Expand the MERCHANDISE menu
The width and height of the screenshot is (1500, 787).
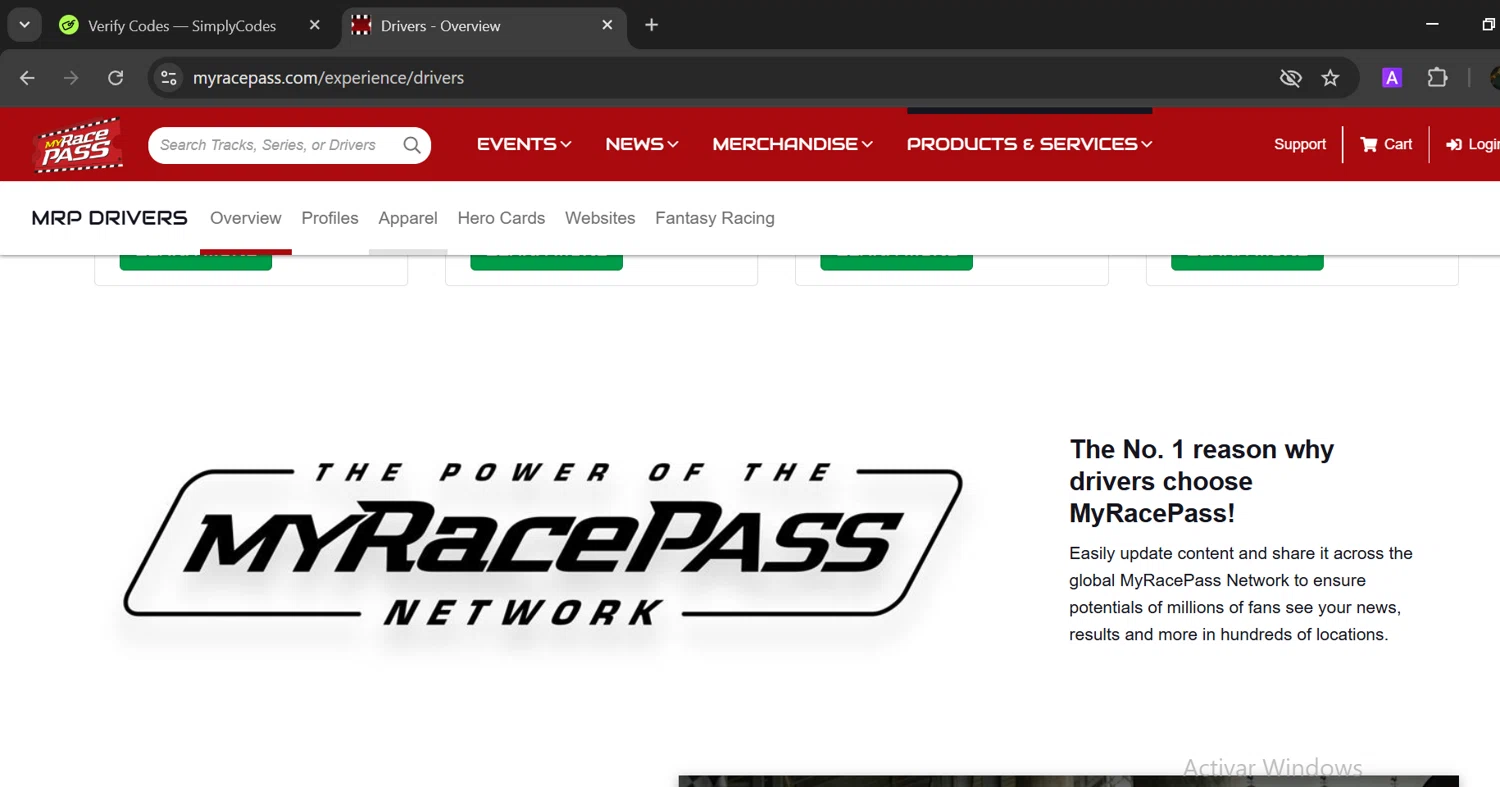[x=793, y=144]
